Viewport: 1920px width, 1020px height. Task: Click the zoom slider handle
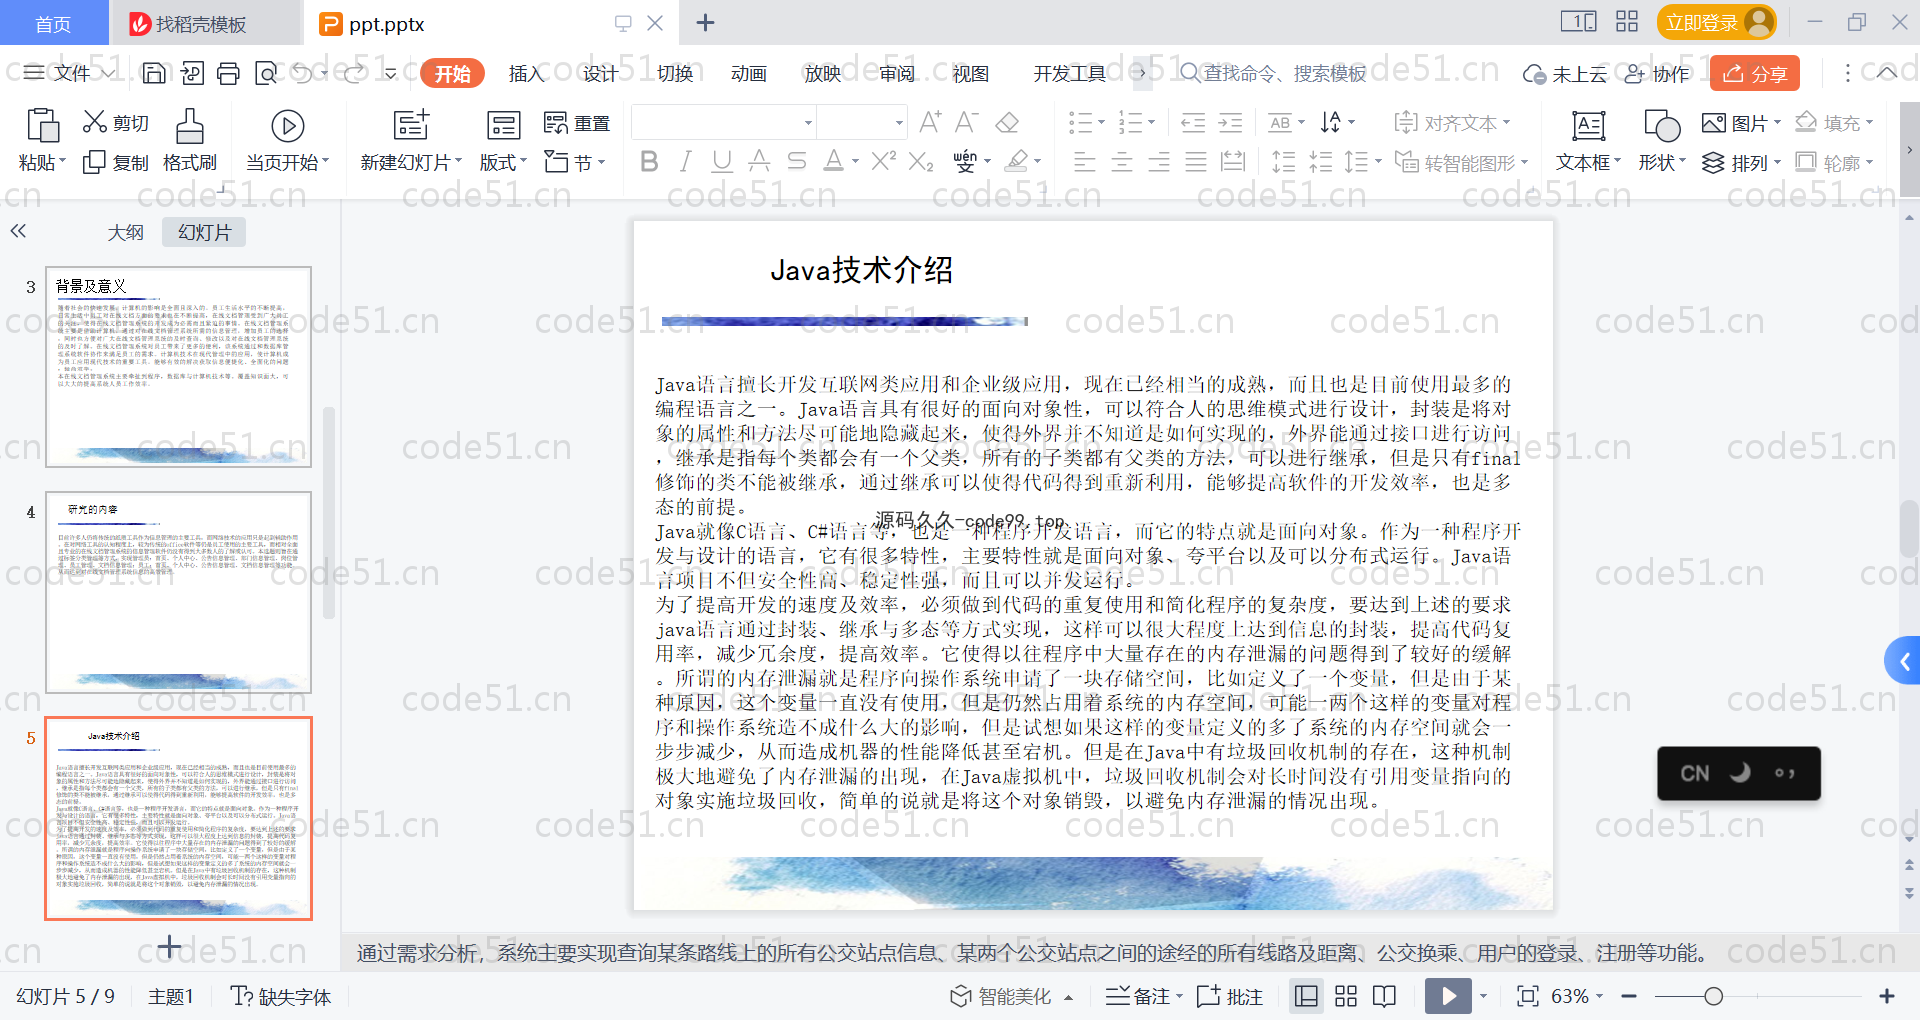(1713, 996)
